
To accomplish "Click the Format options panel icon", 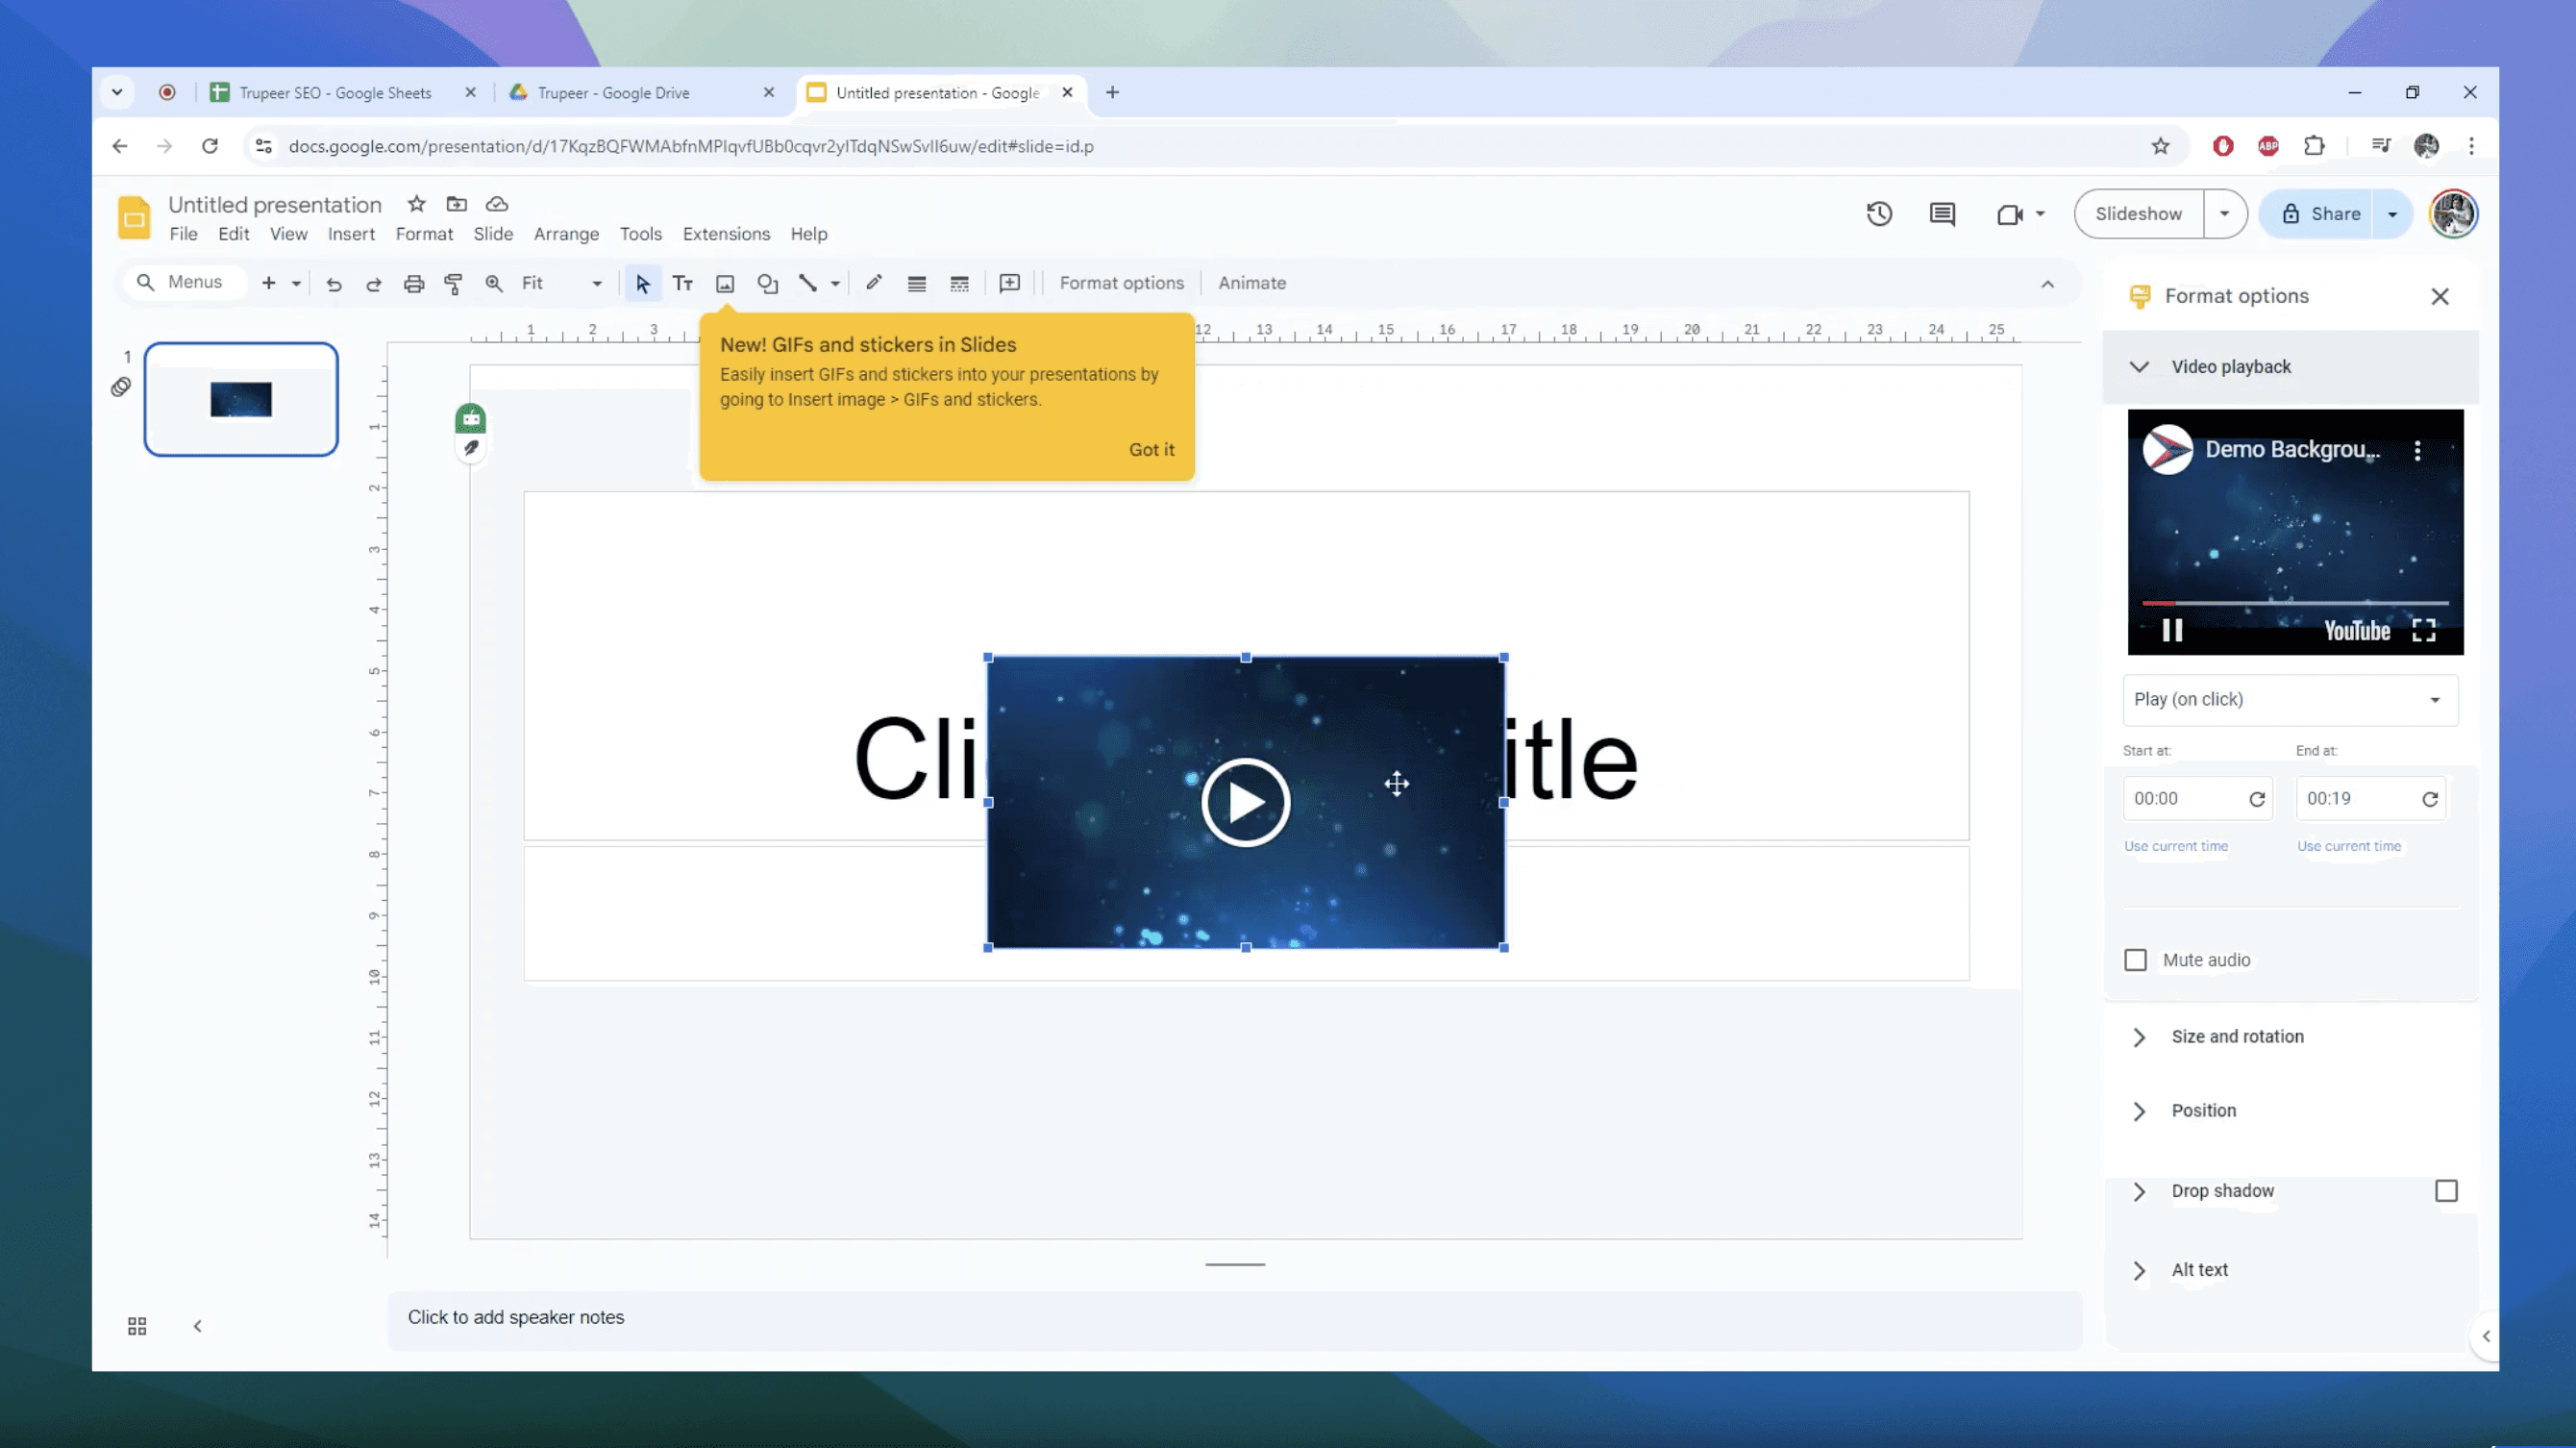I will (2139, 295).
